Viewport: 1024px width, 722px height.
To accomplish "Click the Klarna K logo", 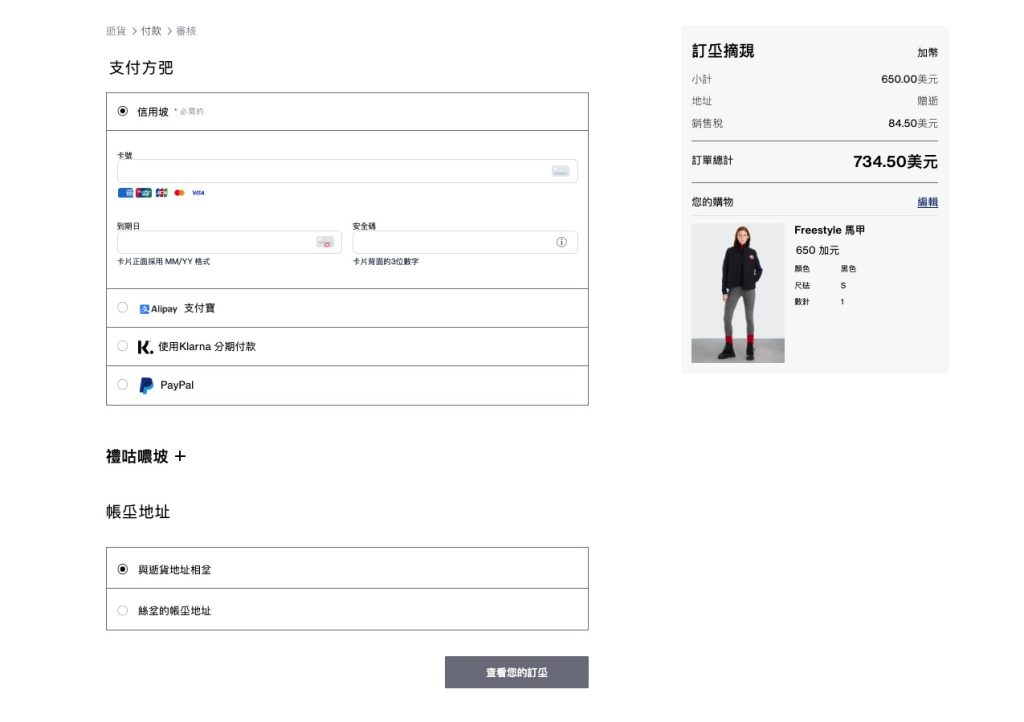I will [145, 347].
